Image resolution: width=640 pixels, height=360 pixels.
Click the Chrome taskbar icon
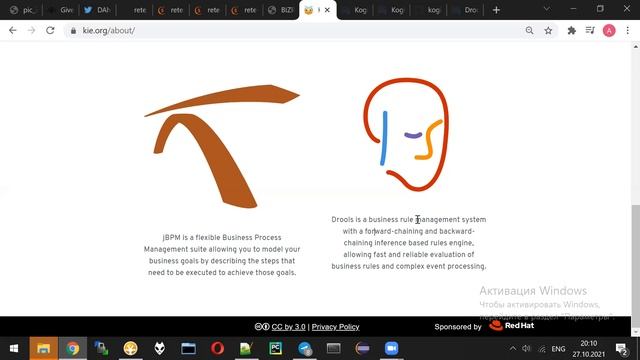point(73,349)
